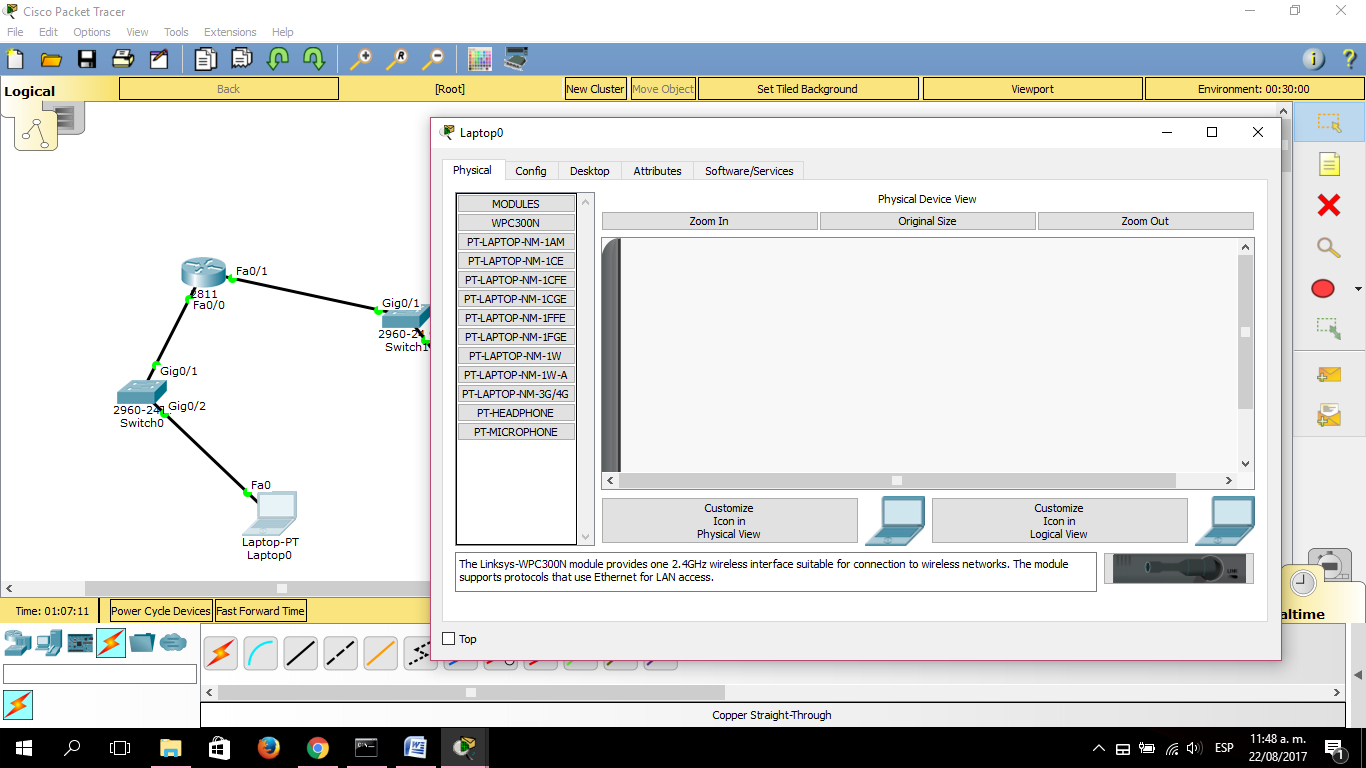Open the drawing color palette dialog
Viewport: 1366px width, 768px height.
click(479, 59)
